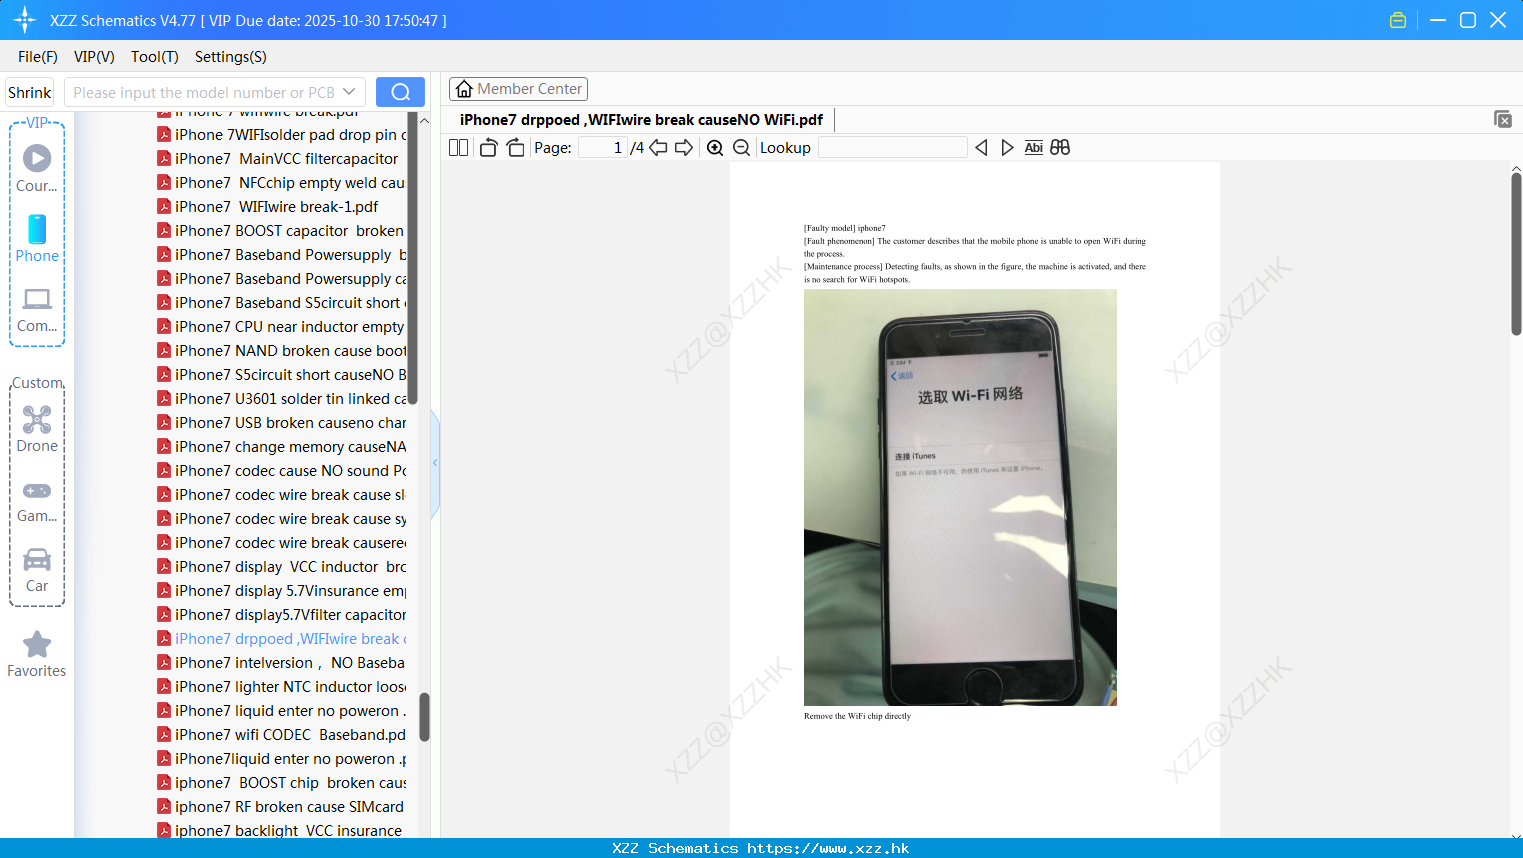
Task: Open the Member Center tab
Action: 518,89
